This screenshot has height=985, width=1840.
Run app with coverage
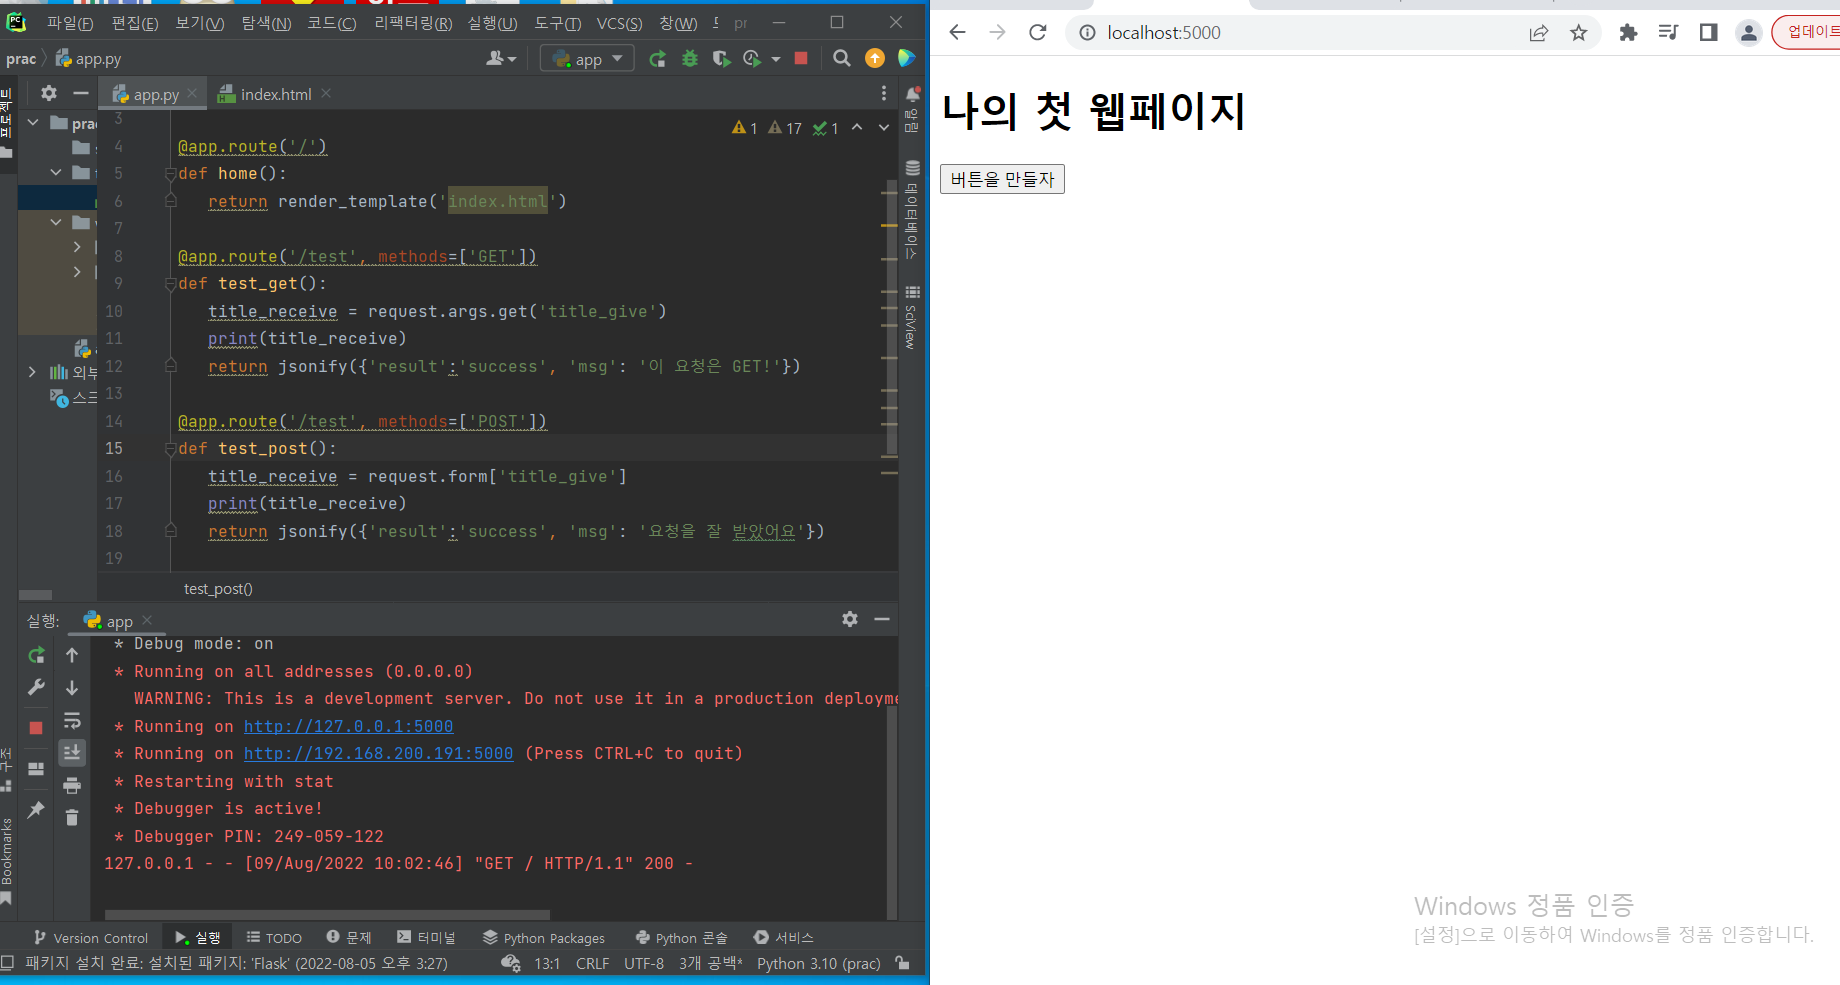pyautogui.click(x=721, y=59)
